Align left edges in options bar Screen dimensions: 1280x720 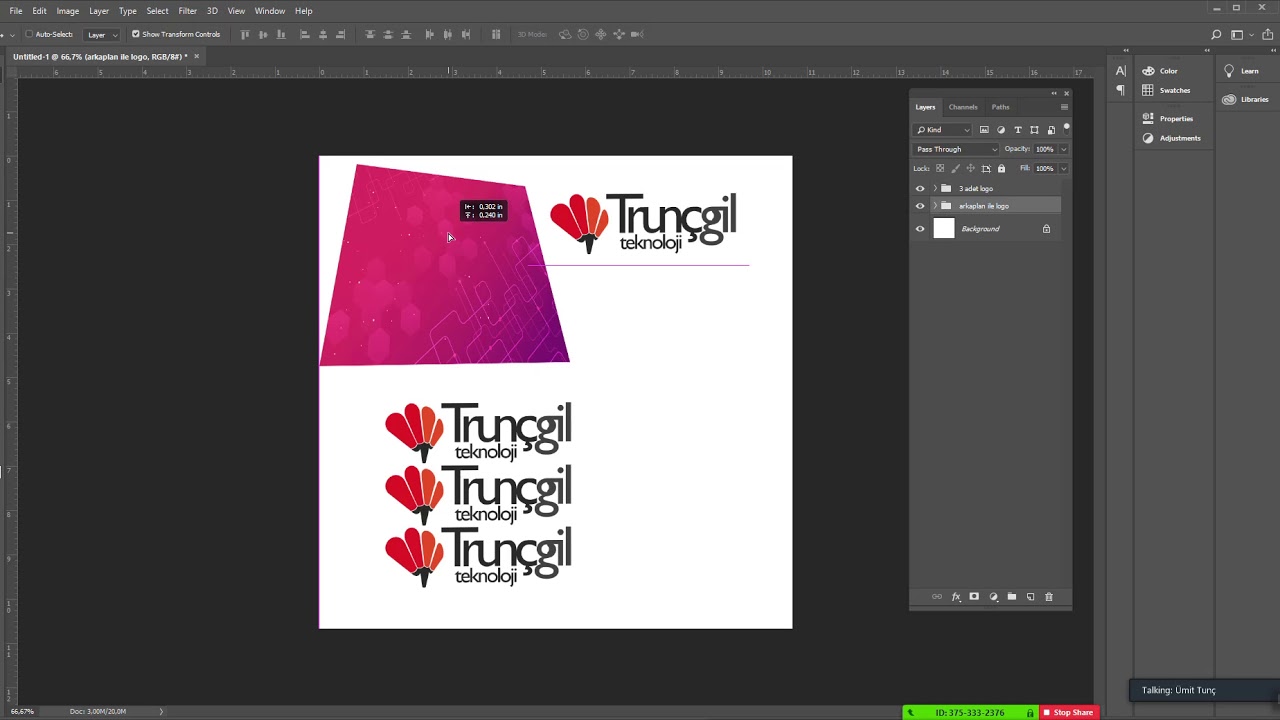(305, 34)
